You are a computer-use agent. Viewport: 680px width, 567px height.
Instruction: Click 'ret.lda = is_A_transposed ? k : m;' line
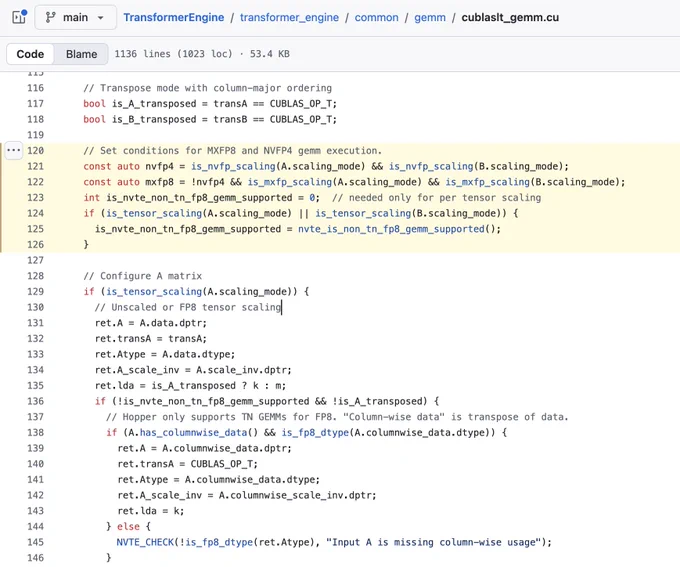point(190,385)
